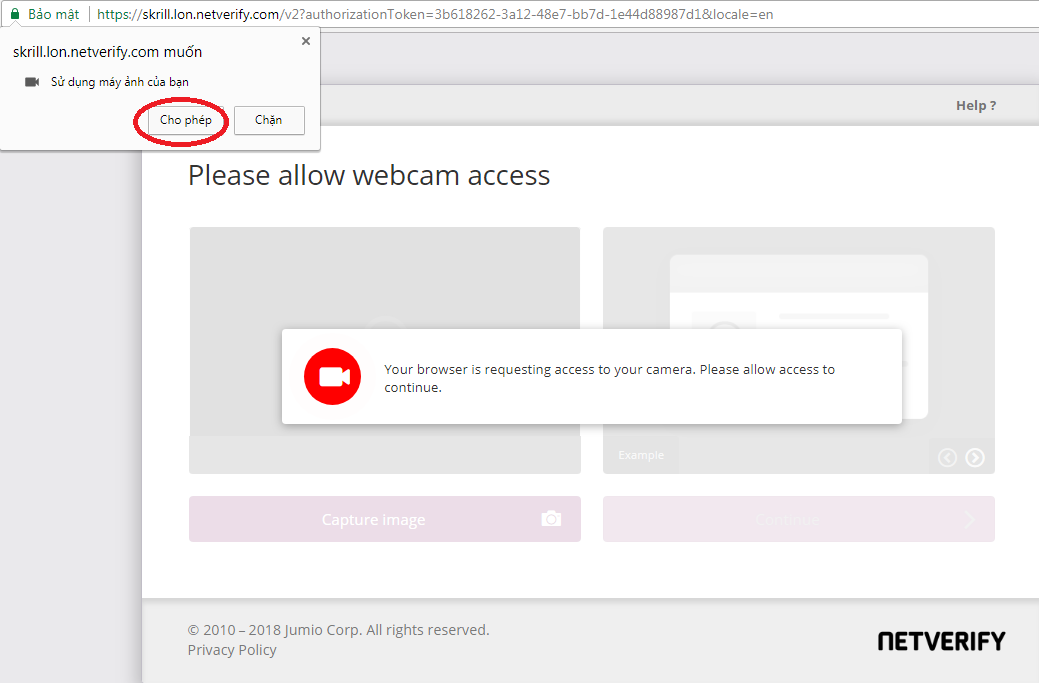The height and width of the screenshot is (683, 1039).
Task: Open the Privacy Policy link
Action: tap(232, 650)
